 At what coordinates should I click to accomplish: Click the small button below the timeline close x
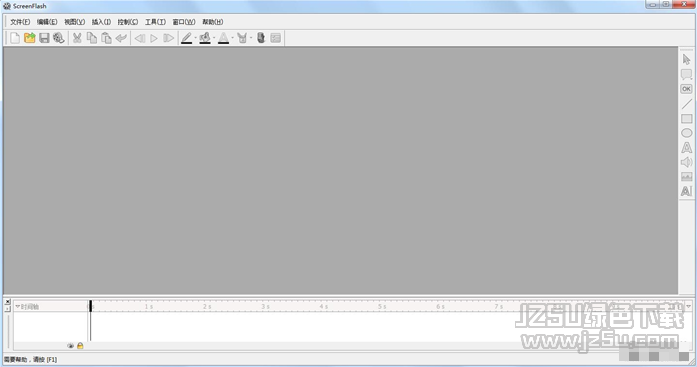[7, 308]
